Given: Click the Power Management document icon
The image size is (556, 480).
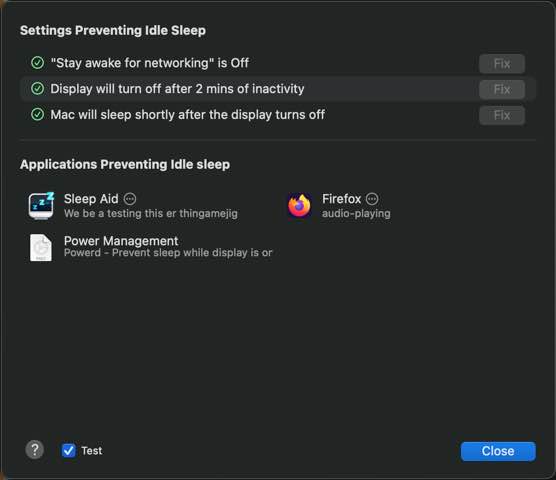Looking at the screenshot, I should pos(41,247).
